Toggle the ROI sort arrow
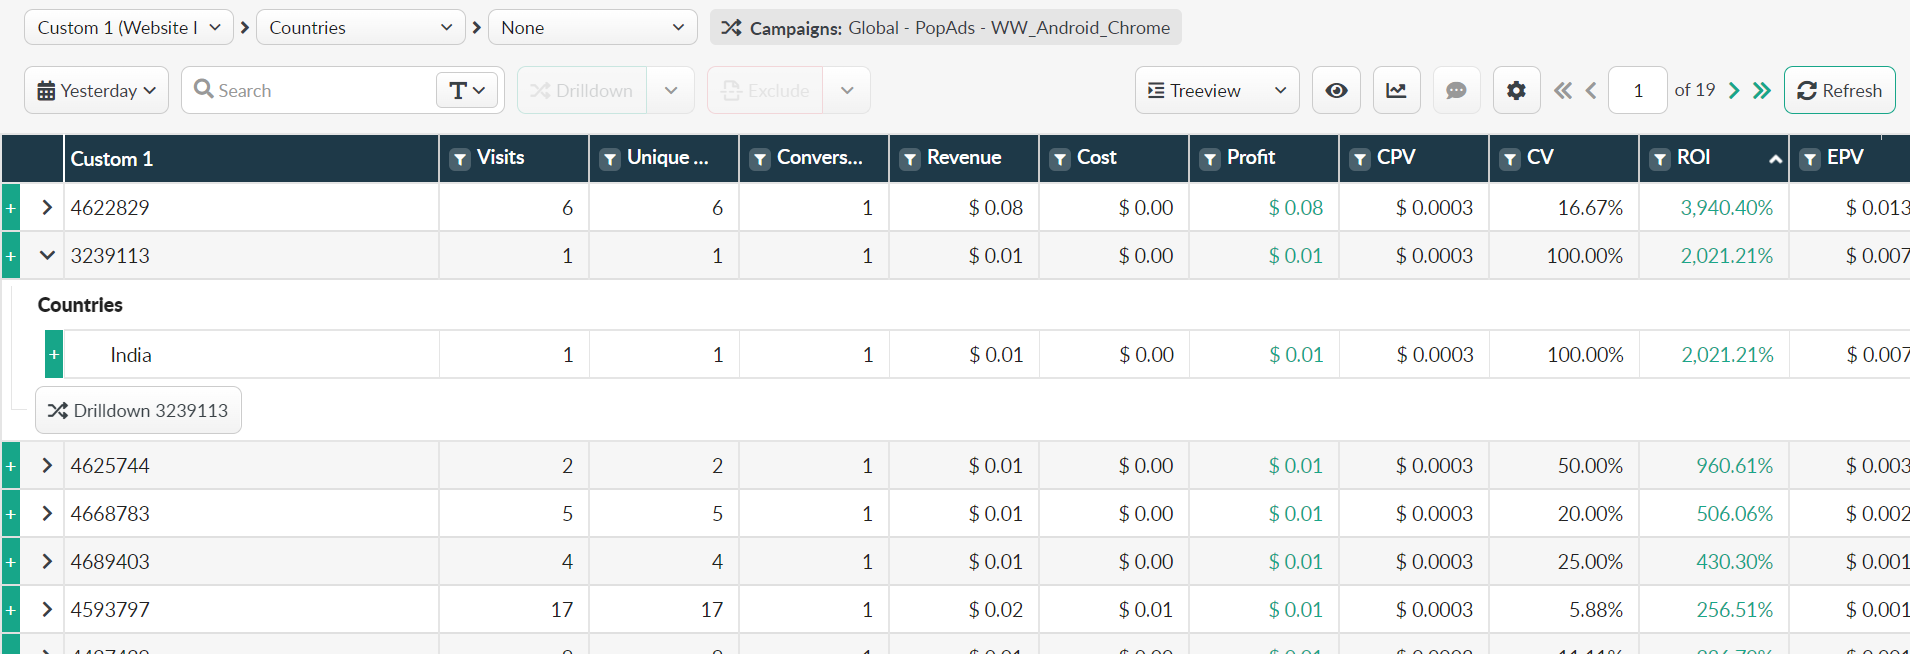The height and width of the screenshot is (654, 1910). [1775, 159]
